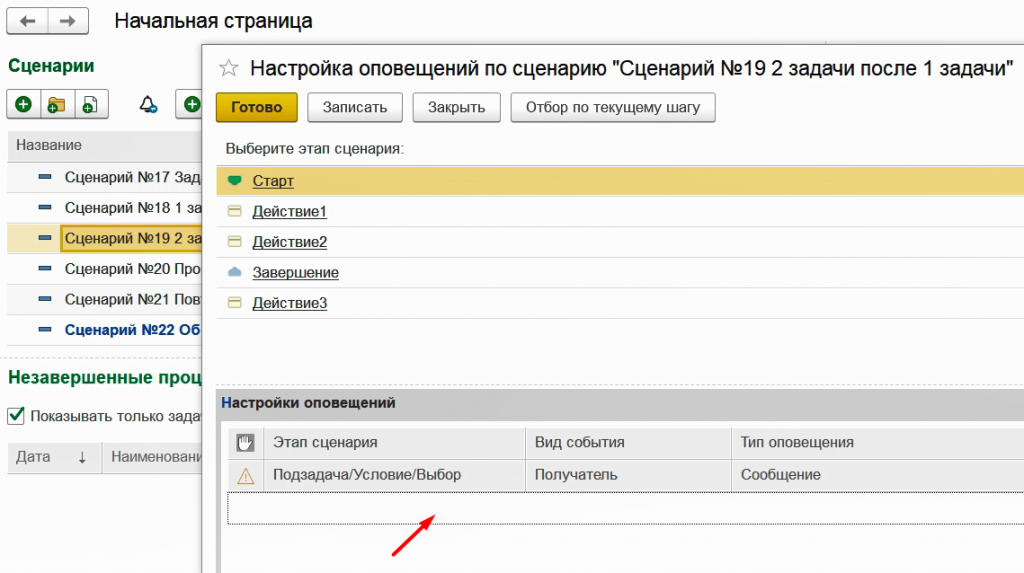Viewport: 1024px width, 573px height.
Task: Click the icon beside Действие1
Action: coord(234,211)
